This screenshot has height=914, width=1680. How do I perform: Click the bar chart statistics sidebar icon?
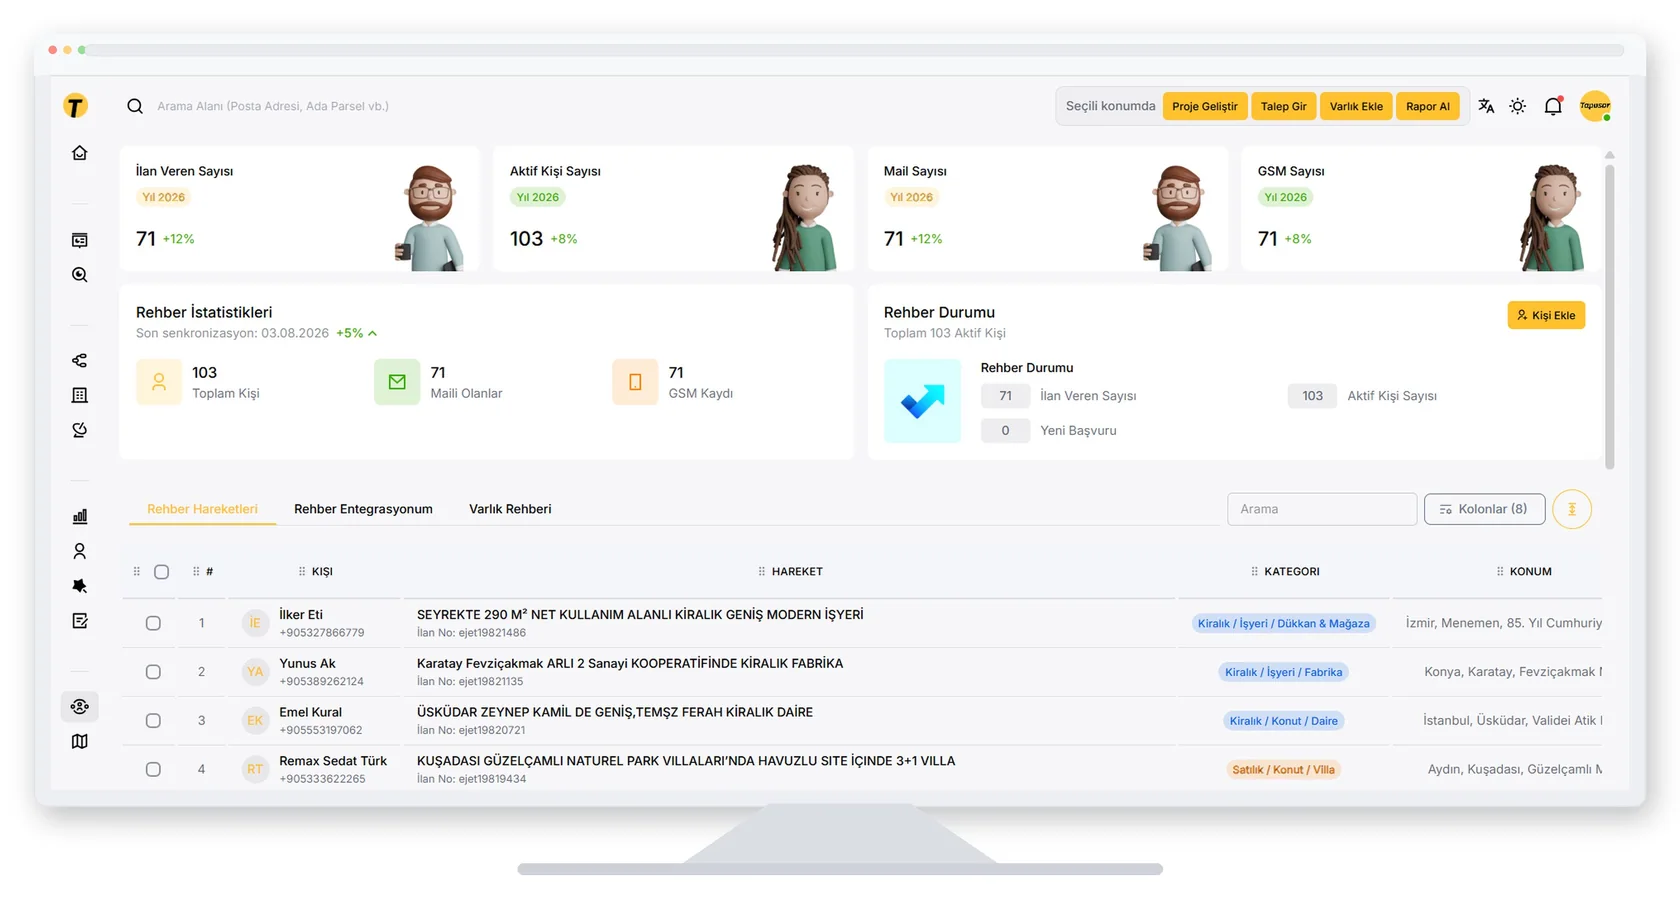80,516
